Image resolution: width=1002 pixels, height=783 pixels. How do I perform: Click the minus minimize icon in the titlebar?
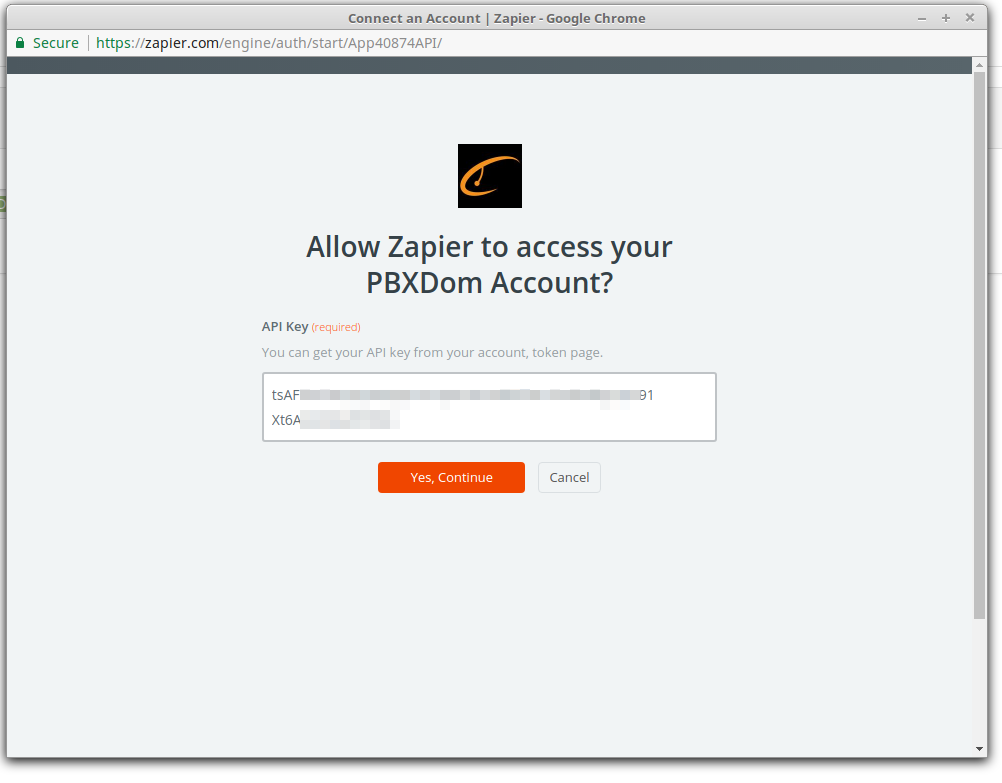tap(920, 17)
